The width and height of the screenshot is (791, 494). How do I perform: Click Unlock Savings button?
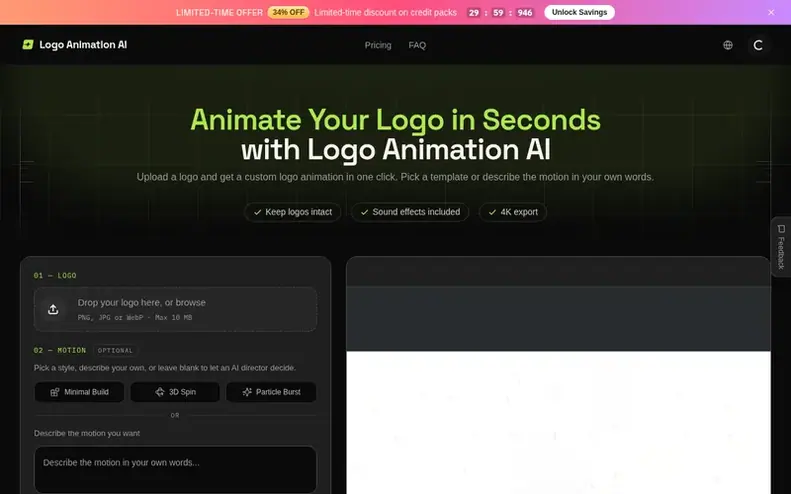point(579,13)
